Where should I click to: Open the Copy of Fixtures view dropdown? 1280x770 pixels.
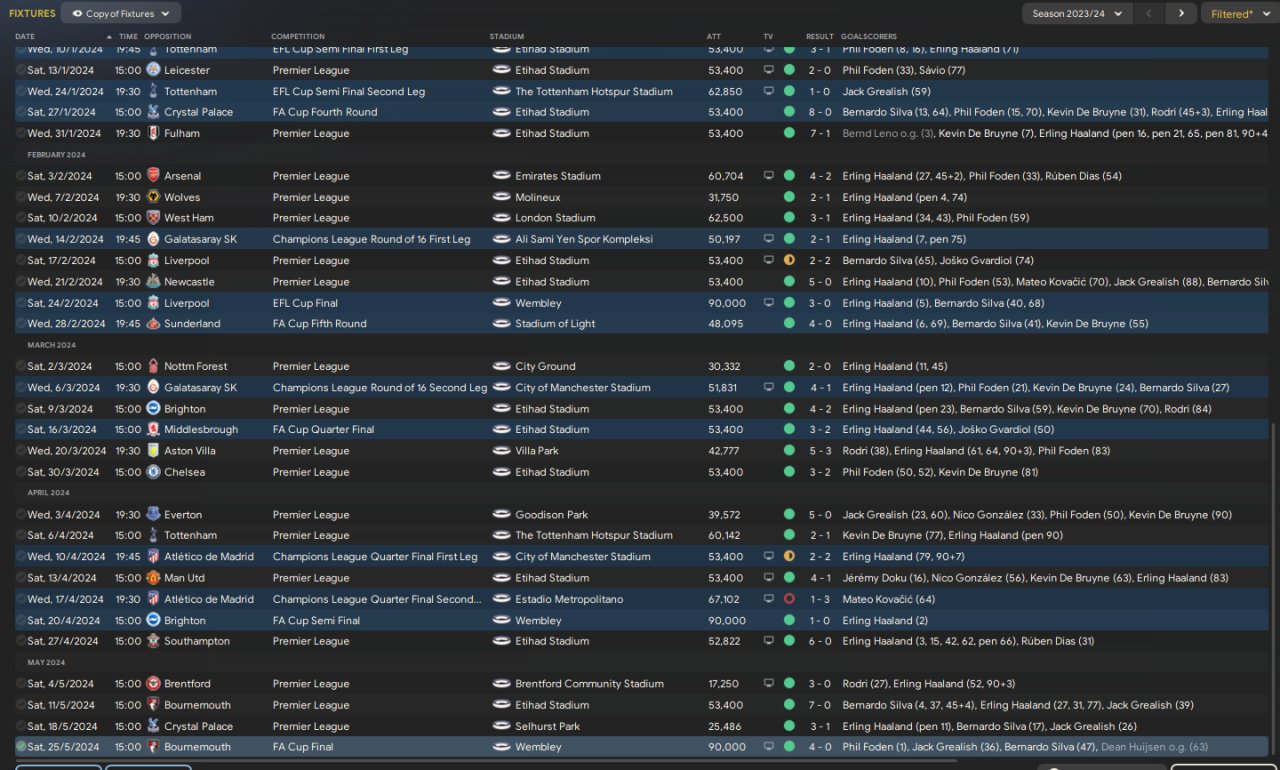[121, 13]
